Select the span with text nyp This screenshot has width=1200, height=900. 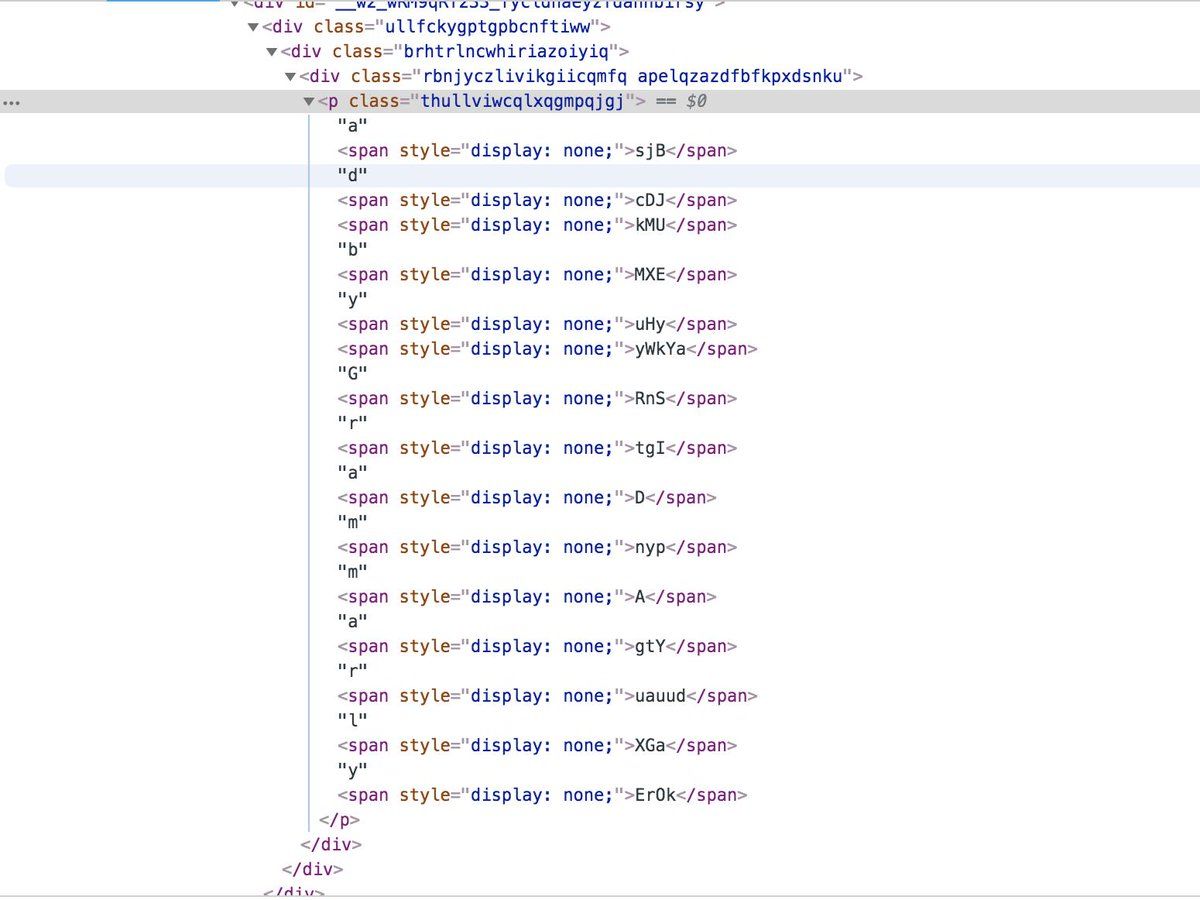537,547
